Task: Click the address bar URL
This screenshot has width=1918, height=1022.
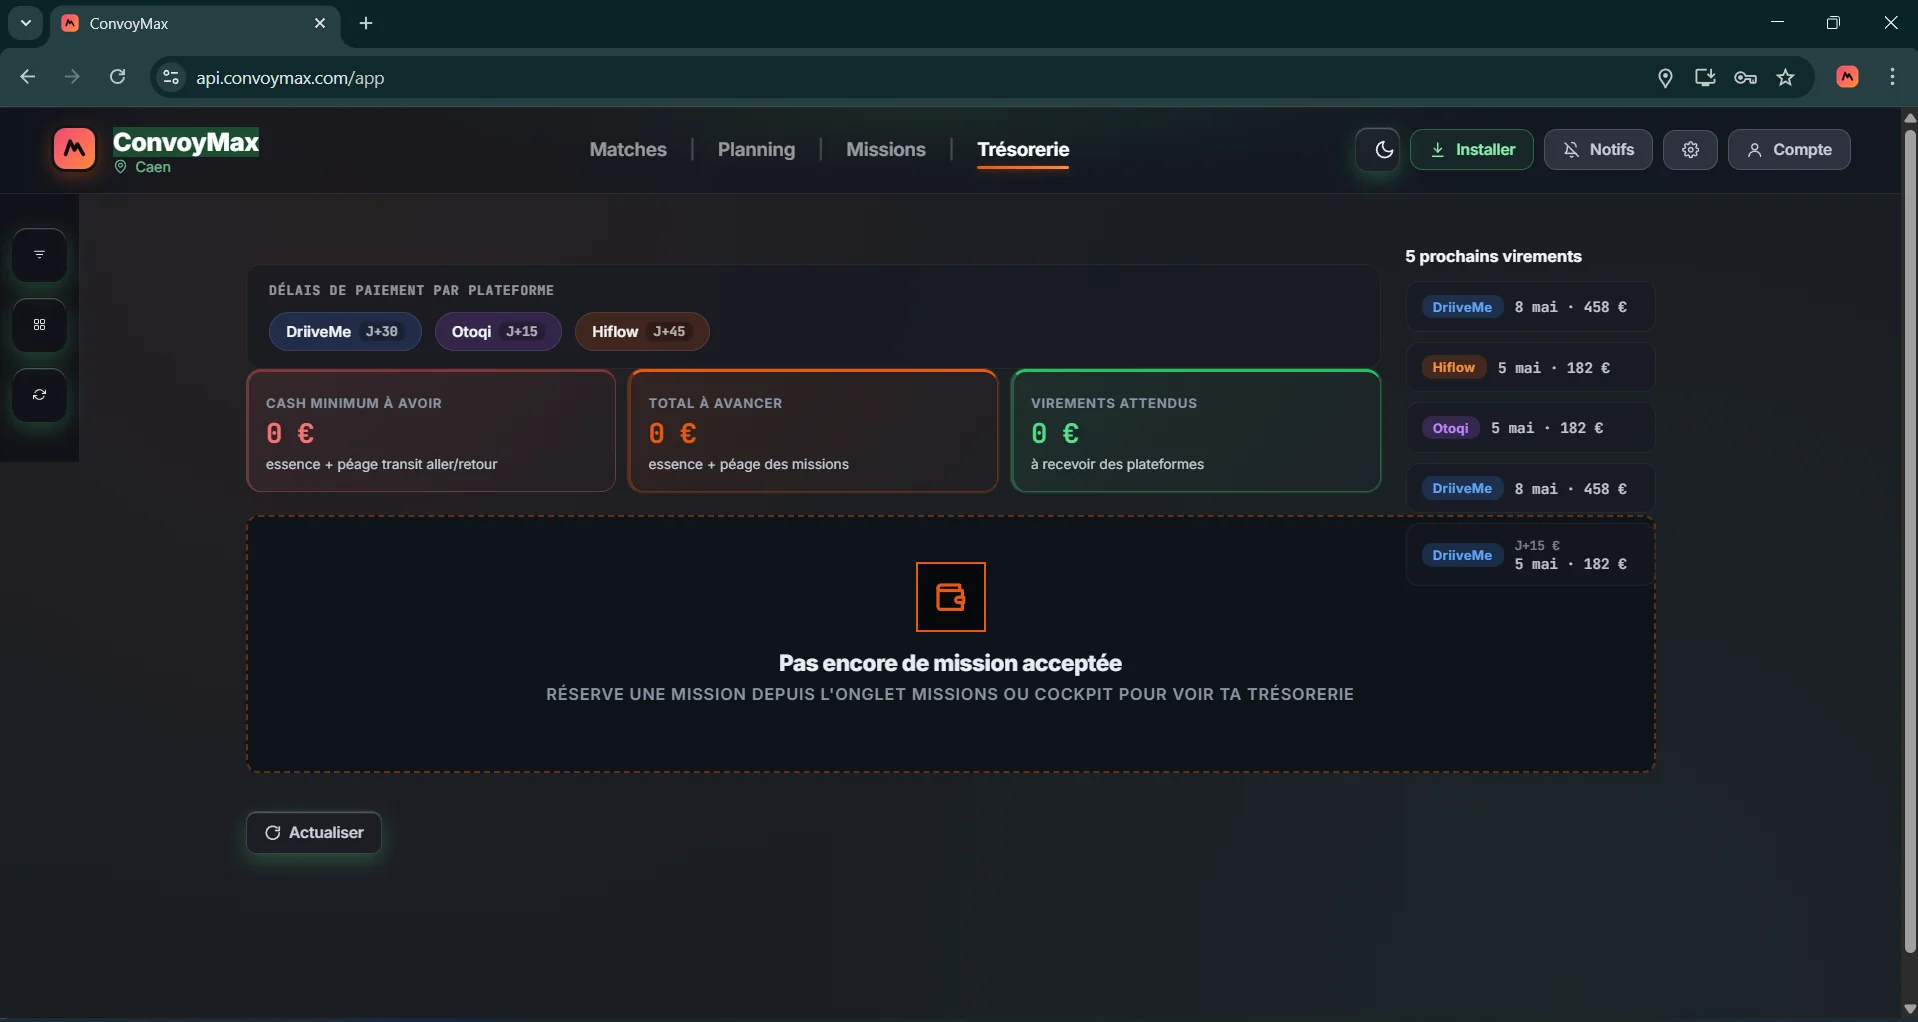Action: 290,78
